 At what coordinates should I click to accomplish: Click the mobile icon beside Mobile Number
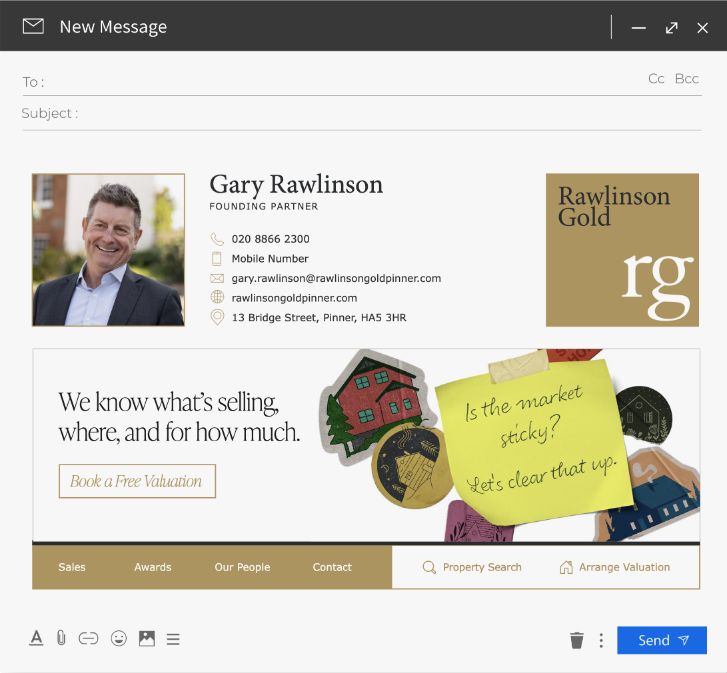[x=217, y=259]
